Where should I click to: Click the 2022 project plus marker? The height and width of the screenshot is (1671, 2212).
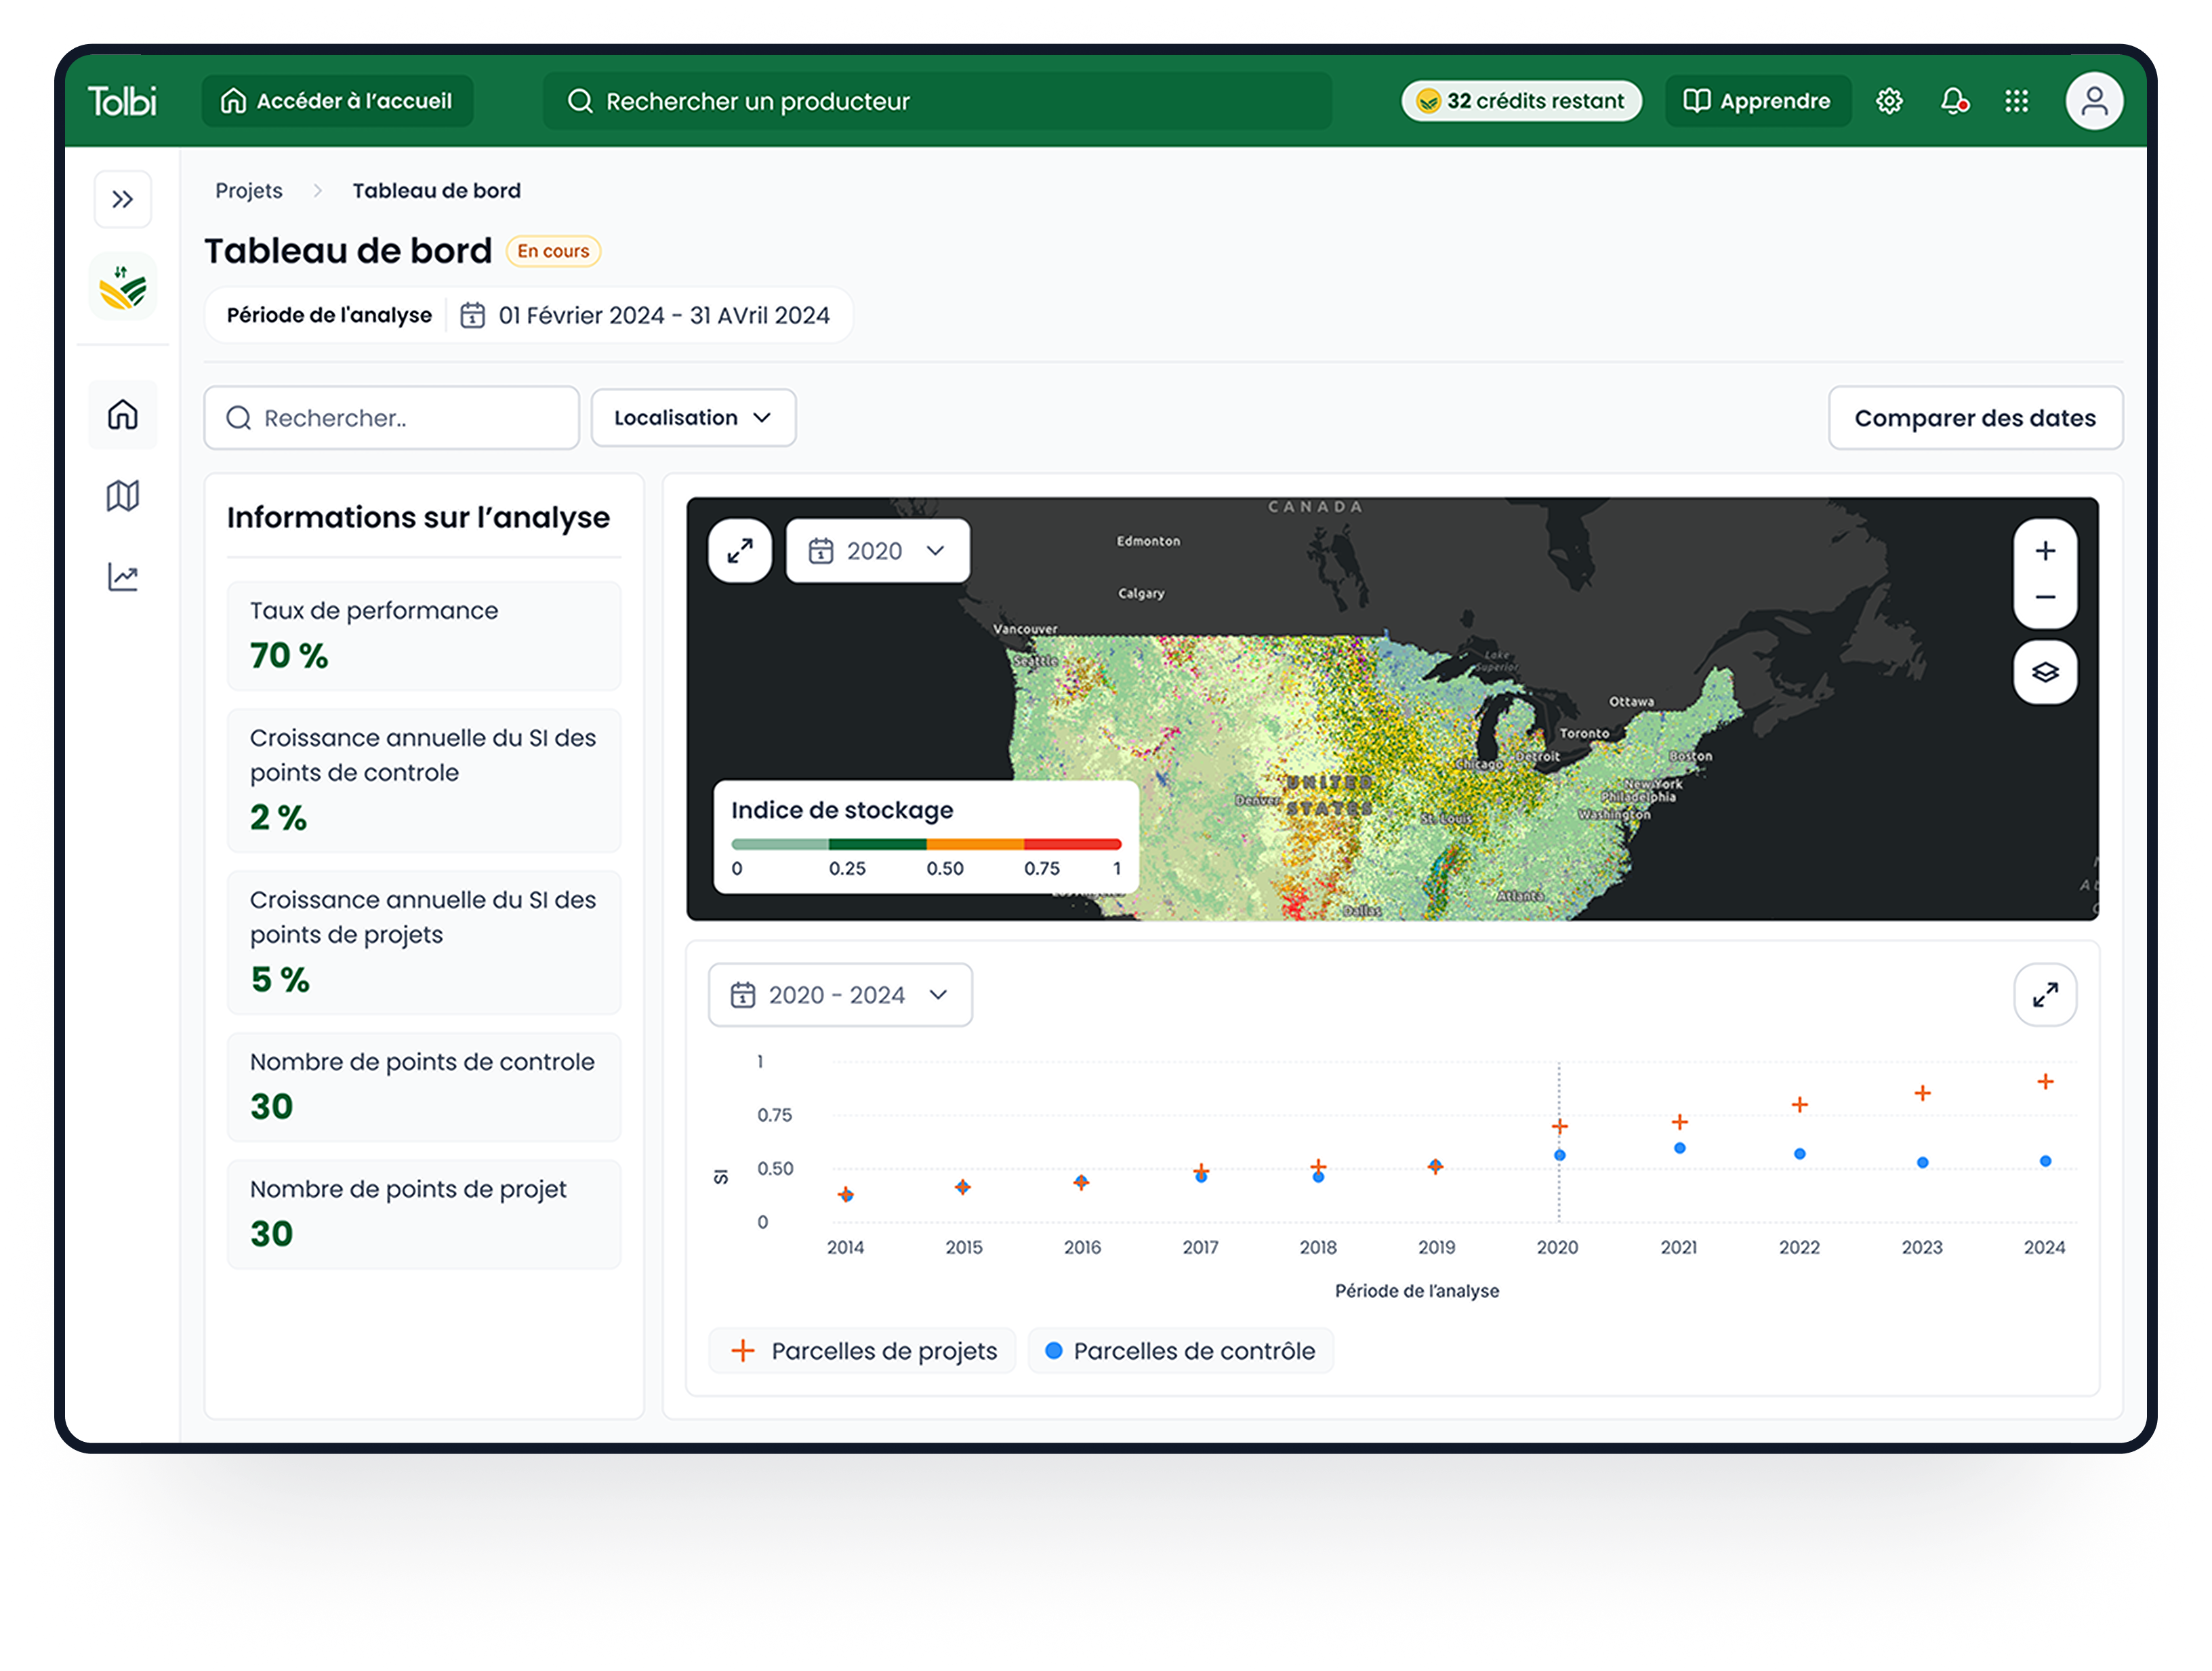[1799, 1105]
